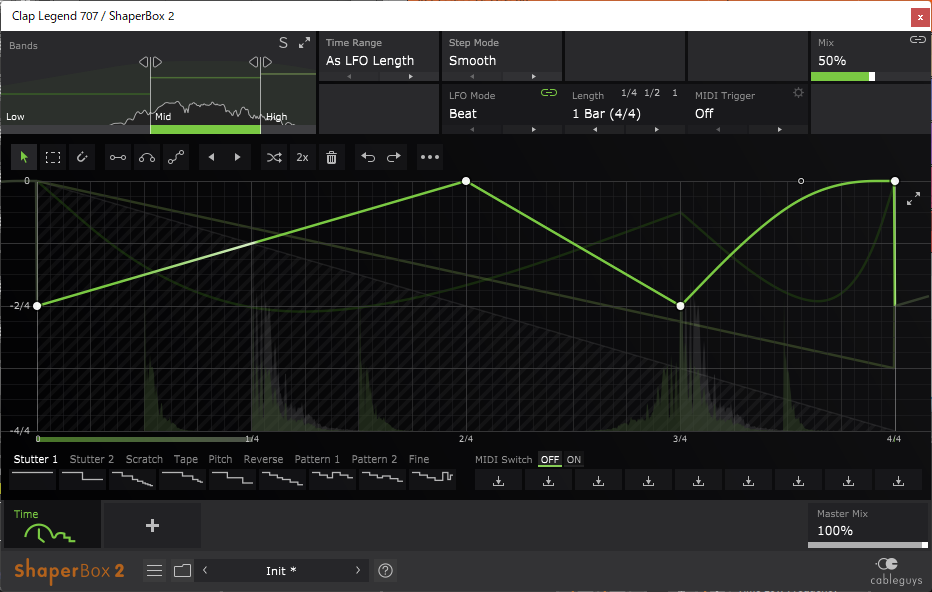
Task: Adjust the Mix 50% slider
Action: (870, 77)
